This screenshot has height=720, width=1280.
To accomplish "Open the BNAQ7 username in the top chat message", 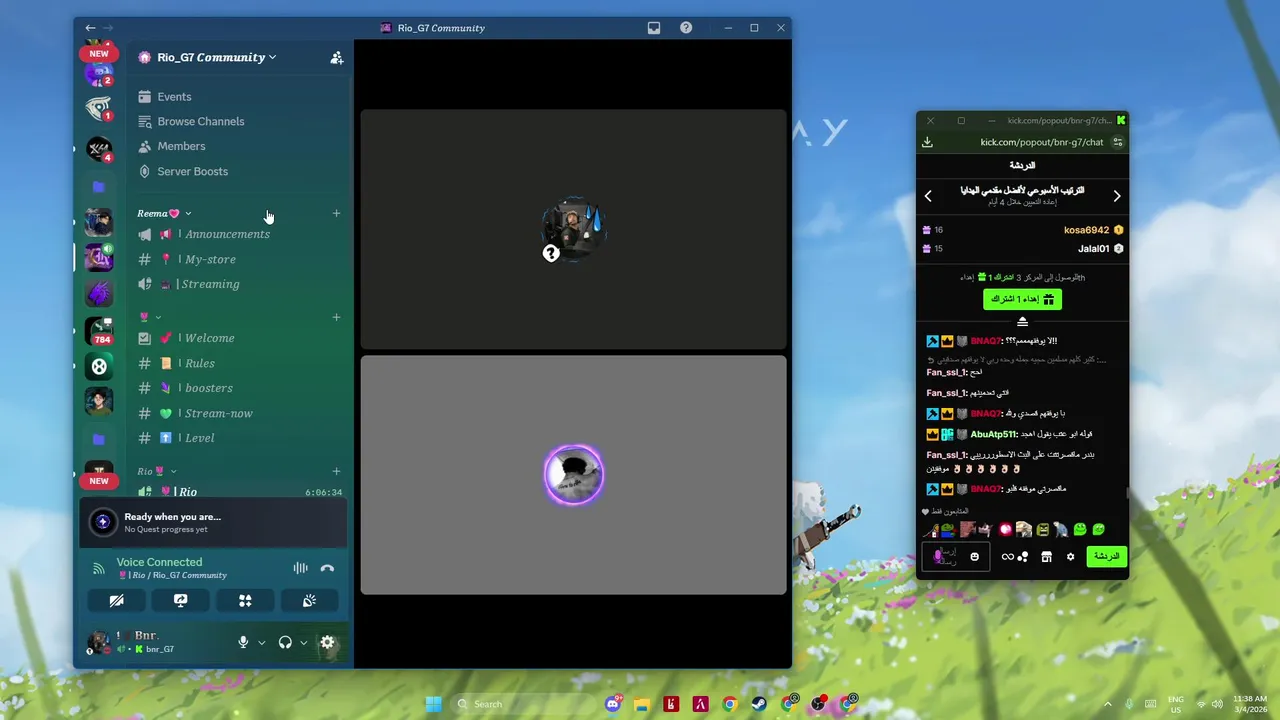I will pos(986,341).
